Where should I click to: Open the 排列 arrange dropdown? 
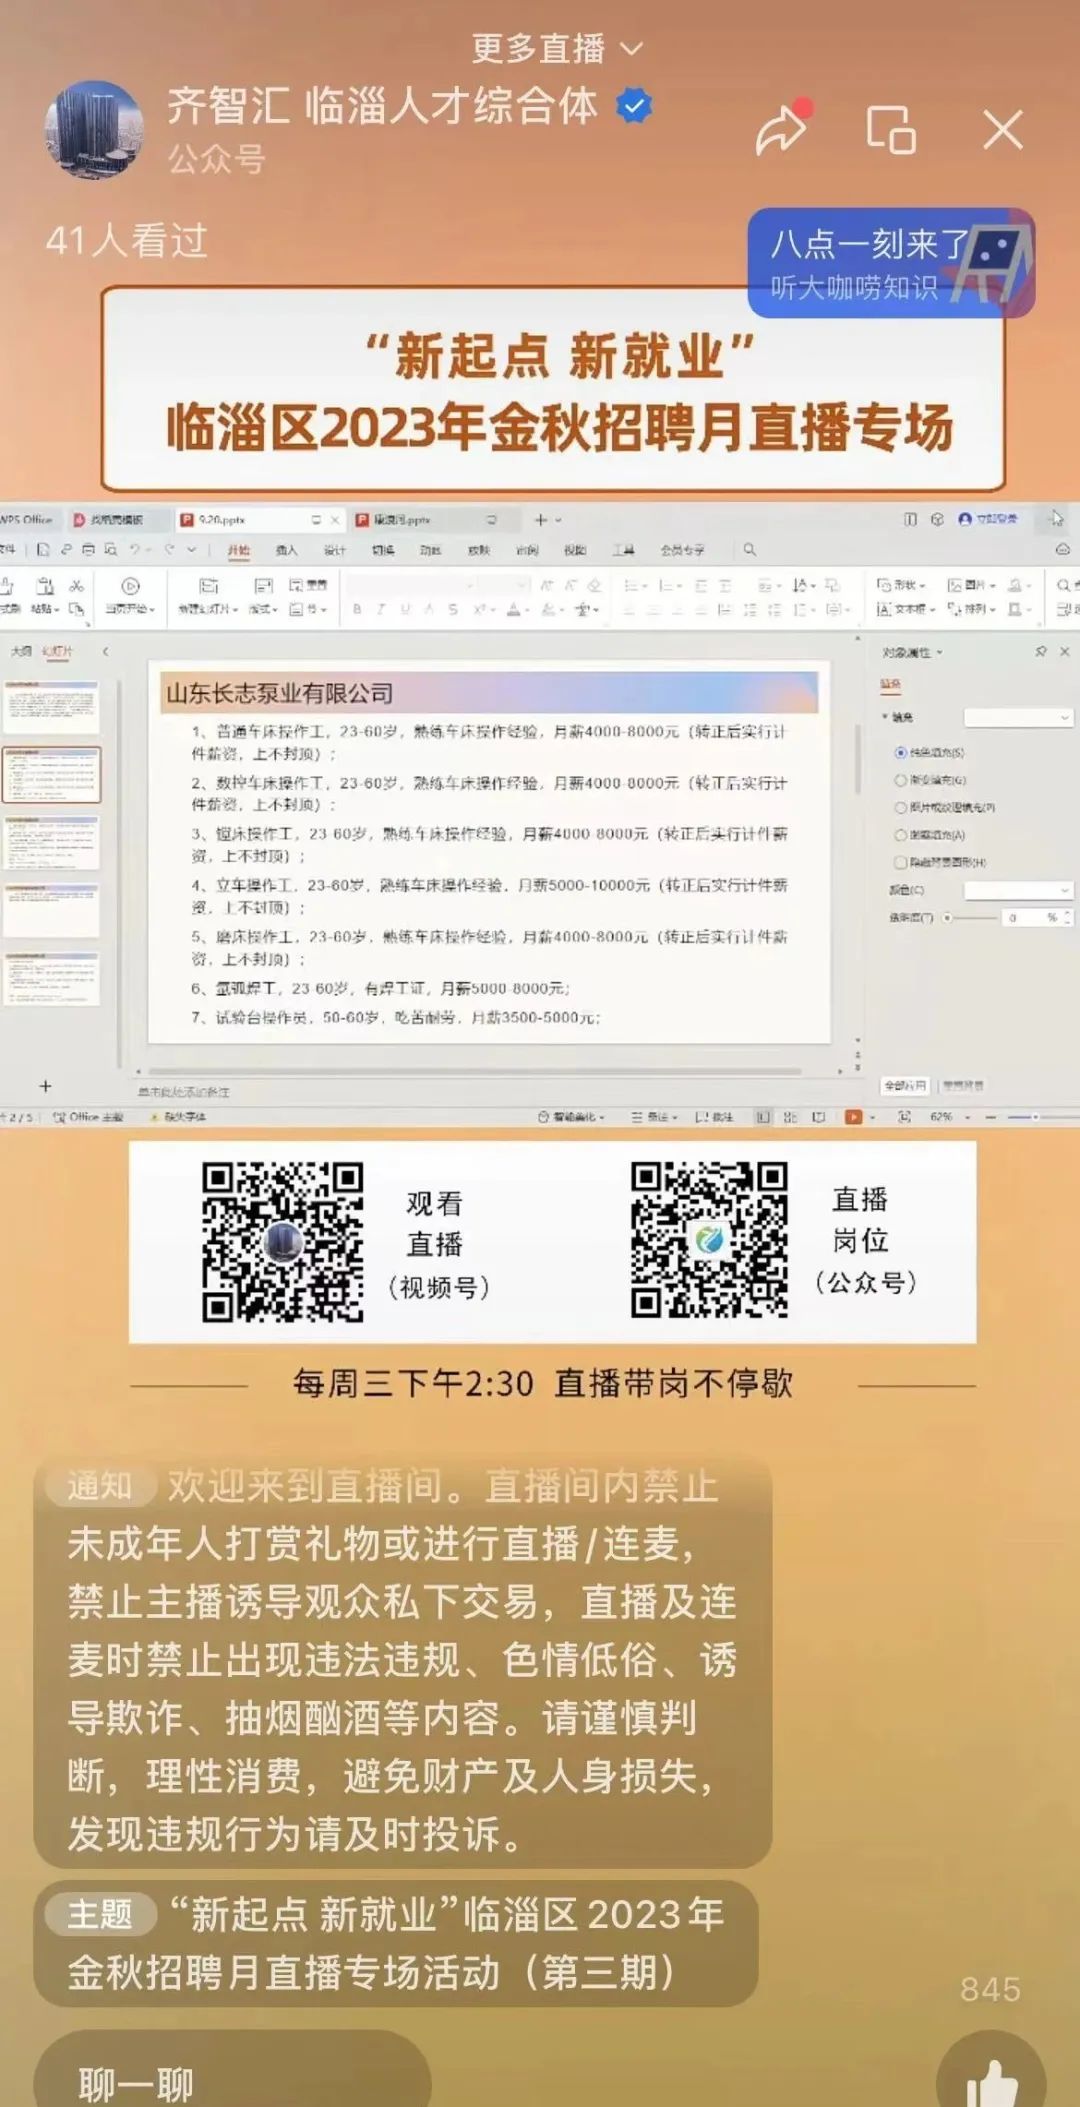tap(971, 609)
